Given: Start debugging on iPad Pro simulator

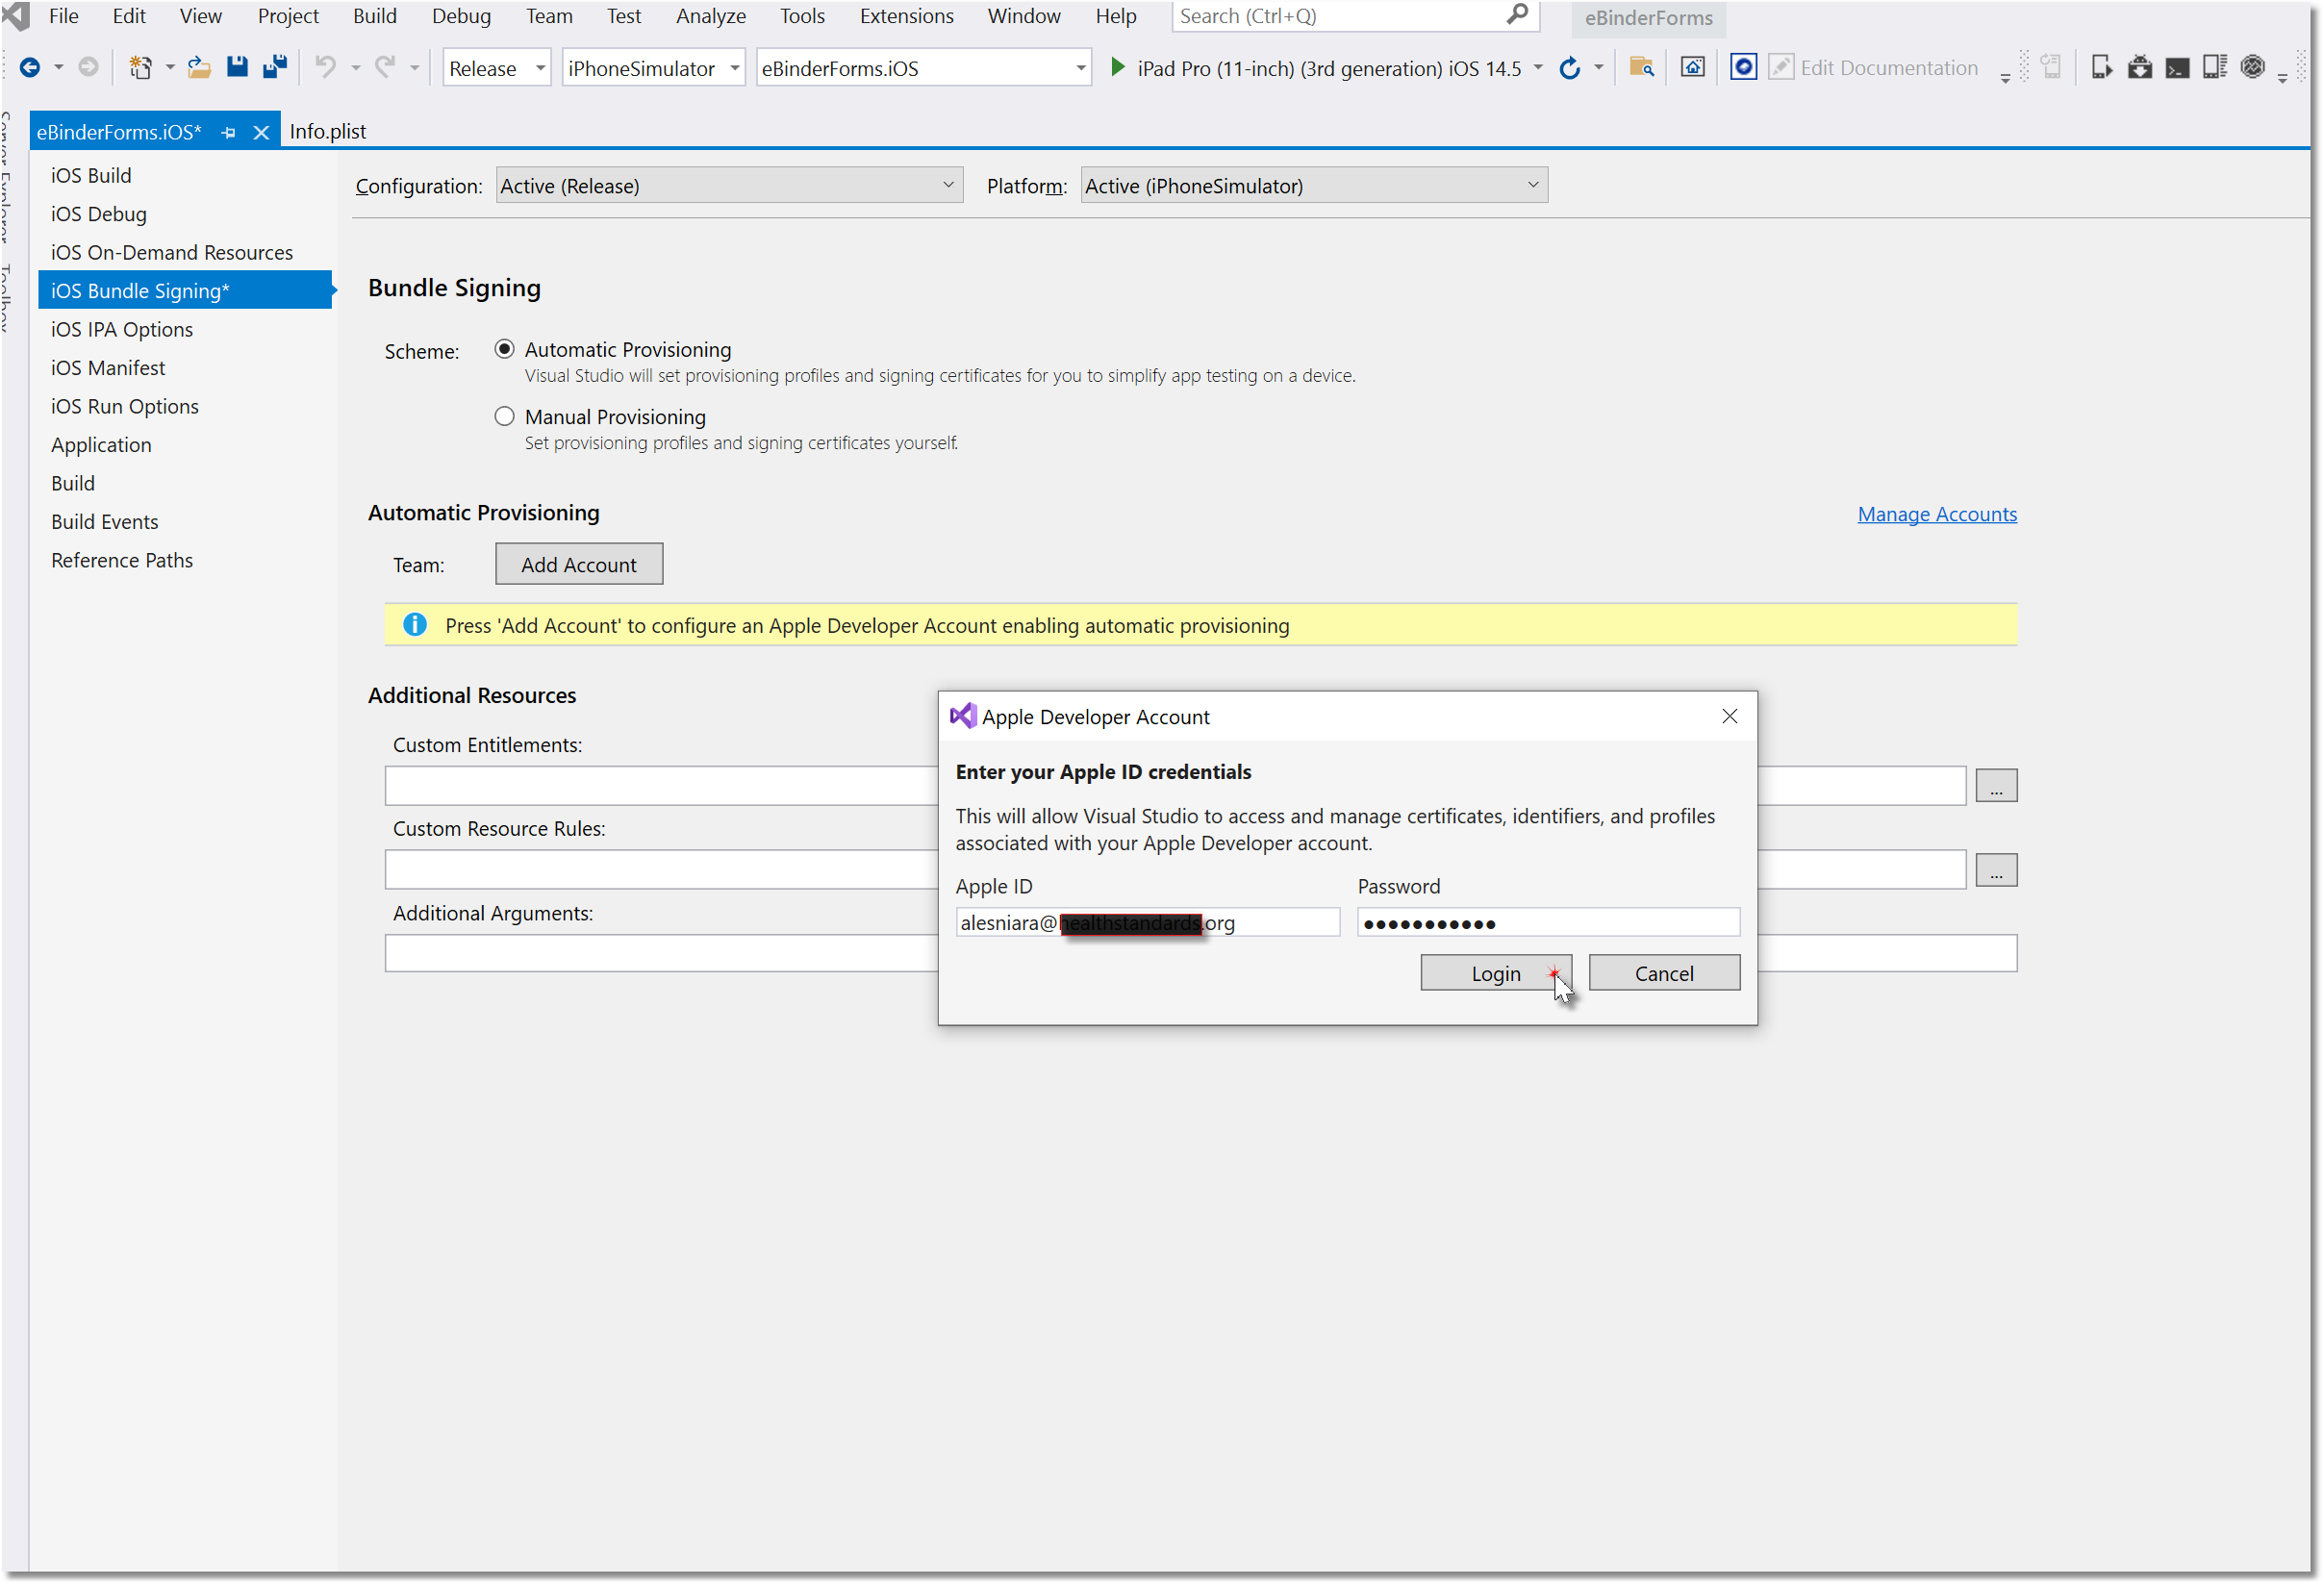Looking at the screenshot, I should (1117, 68).
